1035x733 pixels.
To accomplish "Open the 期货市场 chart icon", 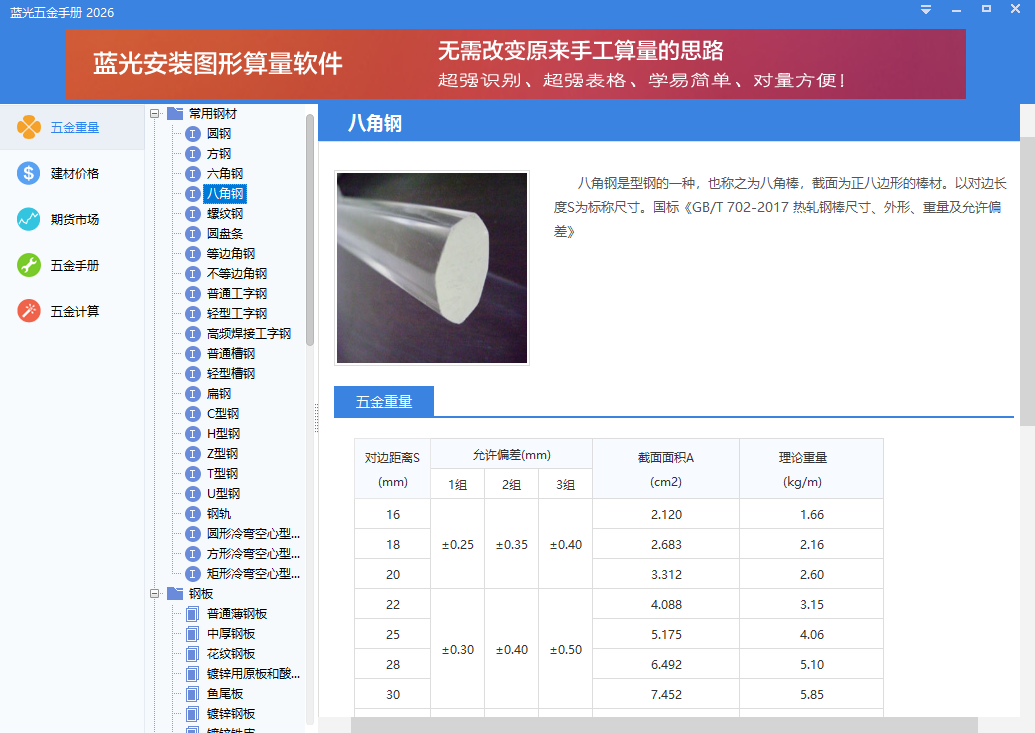I will coord(29,219).
